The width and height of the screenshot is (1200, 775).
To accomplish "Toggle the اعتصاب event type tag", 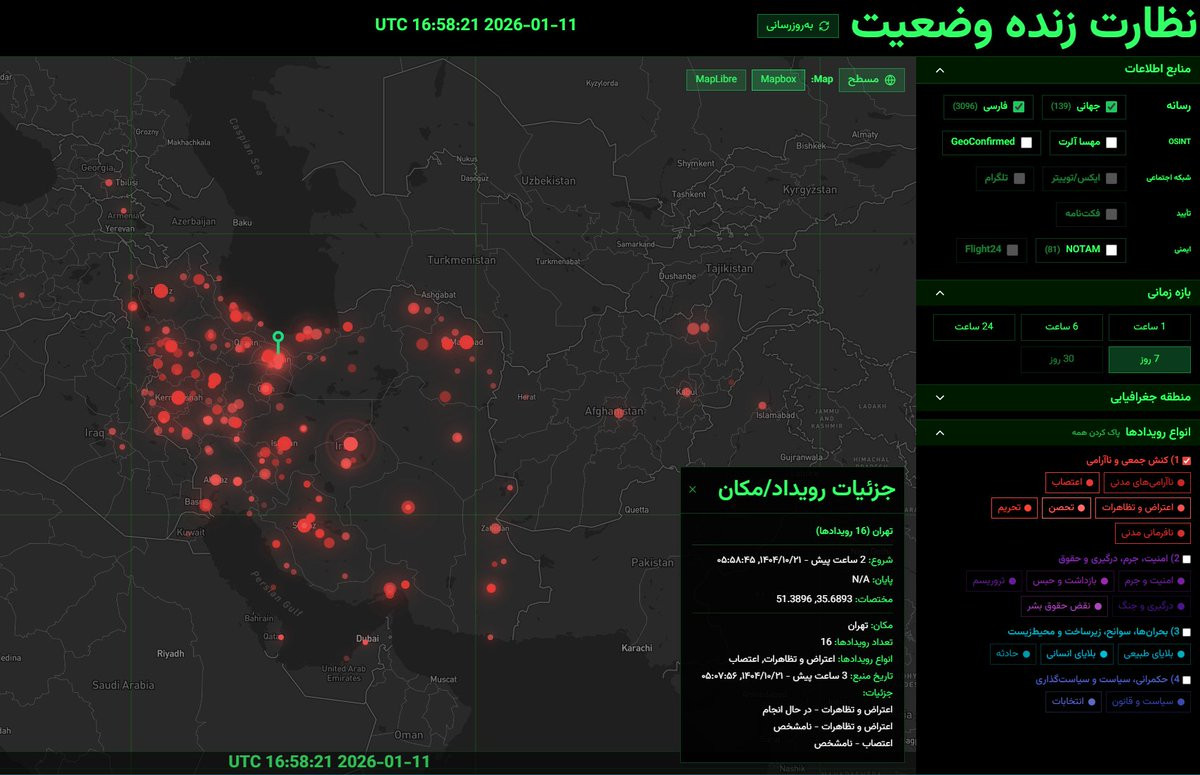I will tap(1072, 483).
